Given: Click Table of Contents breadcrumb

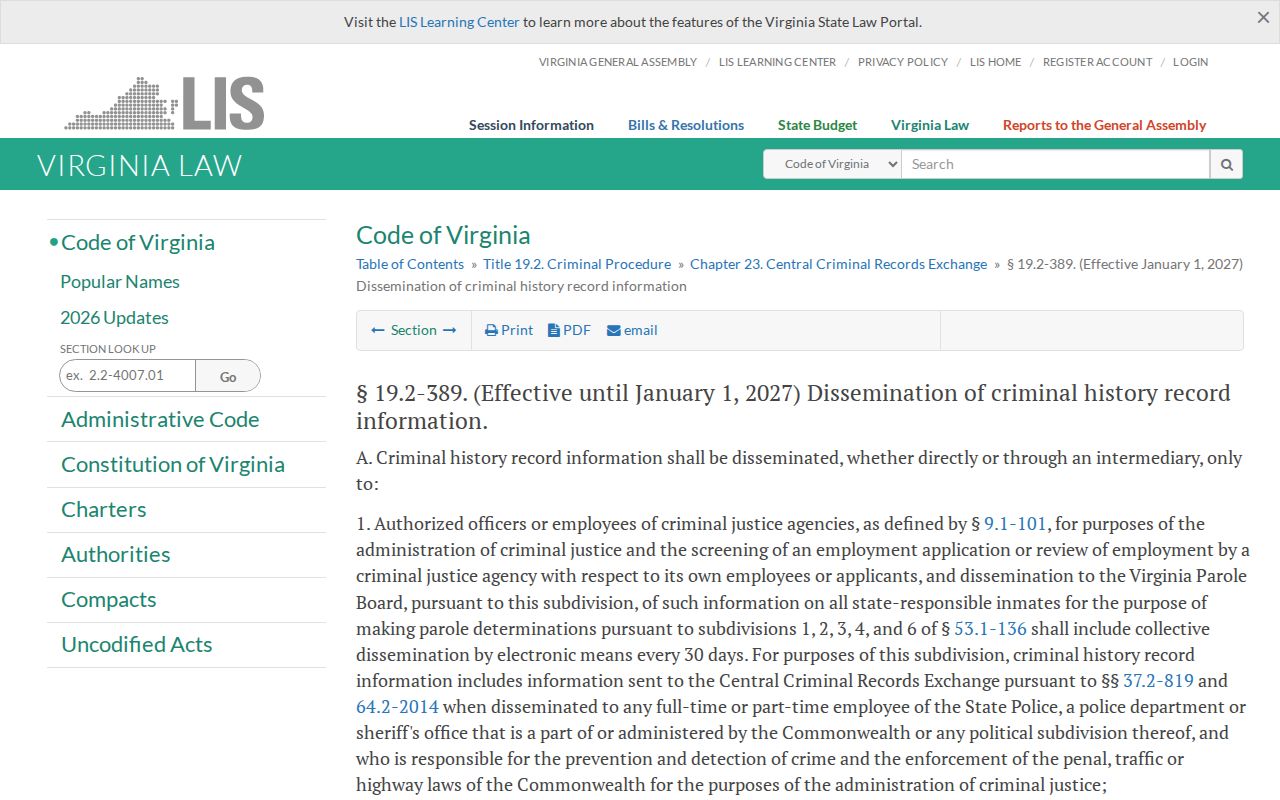Looking at the screenshot, I should point(410,264).
